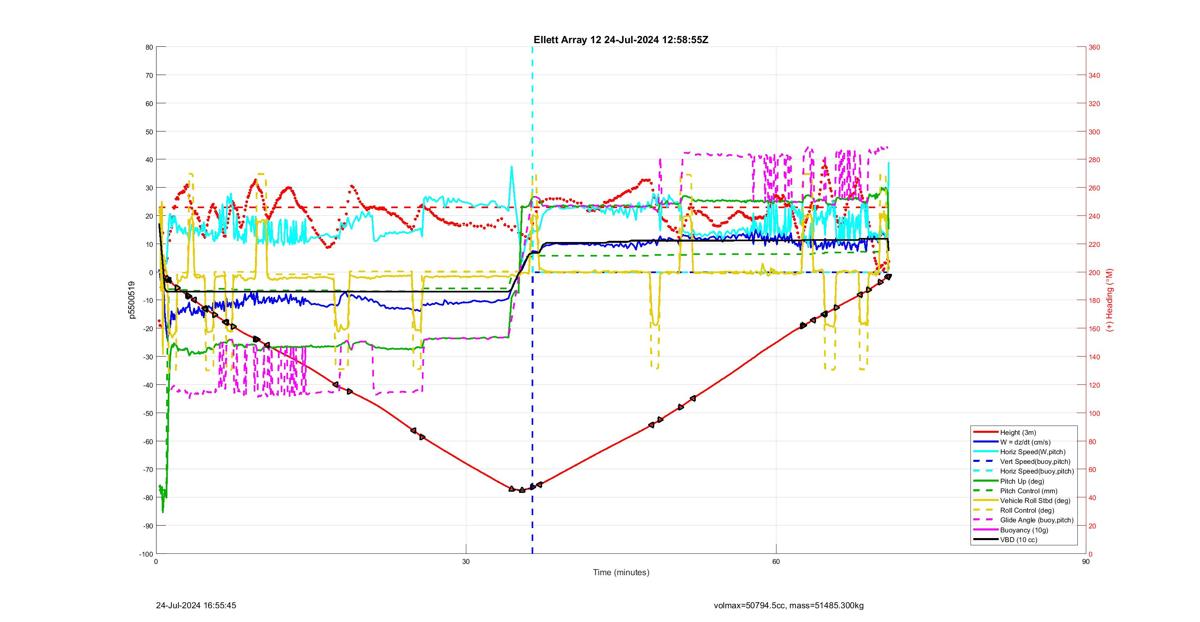This screenshot has height=622, width=1200.
Task: Click the 'Horiz Speed(buoy,pitch)' legend entry
Action: tap(1037, 471)
